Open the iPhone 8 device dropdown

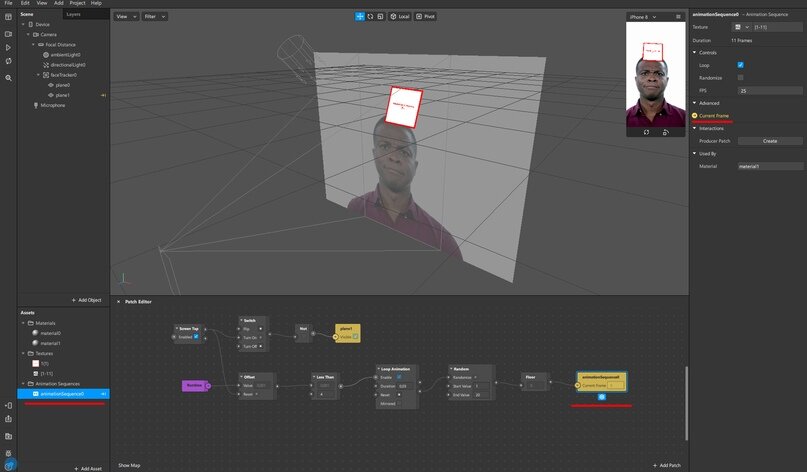642,17
